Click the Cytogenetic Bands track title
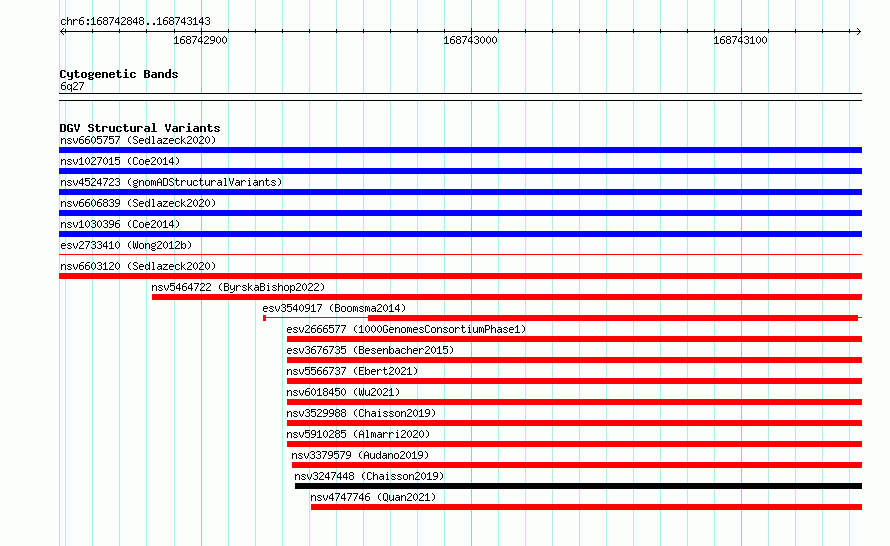The image size is (890, 546). (x=119, y=74)
